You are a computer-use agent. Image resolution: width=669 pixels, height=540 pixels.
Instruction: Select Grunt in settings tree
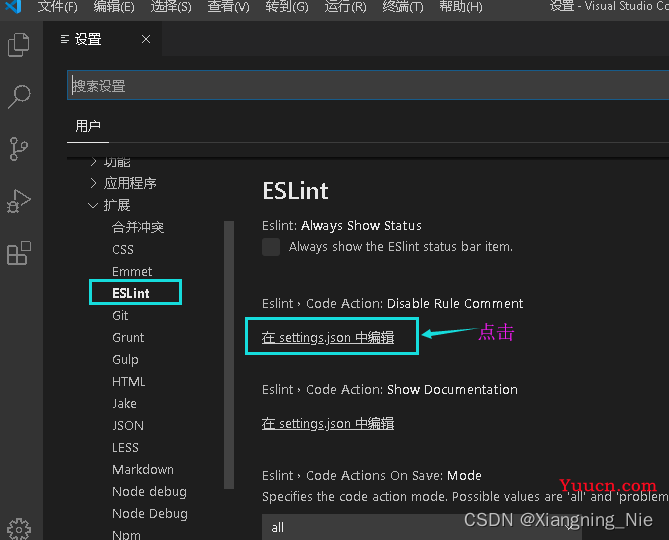pos(128,337)
